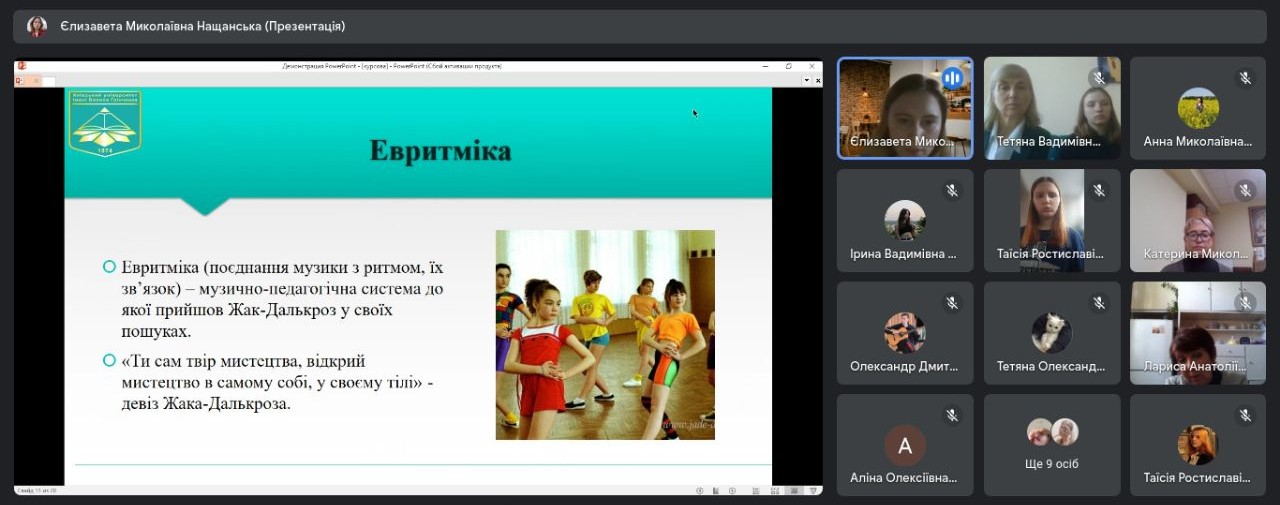Expand the 'Ще 9 осіб' participants tile
The image size is (1280, 505).
pos(1052,445)
